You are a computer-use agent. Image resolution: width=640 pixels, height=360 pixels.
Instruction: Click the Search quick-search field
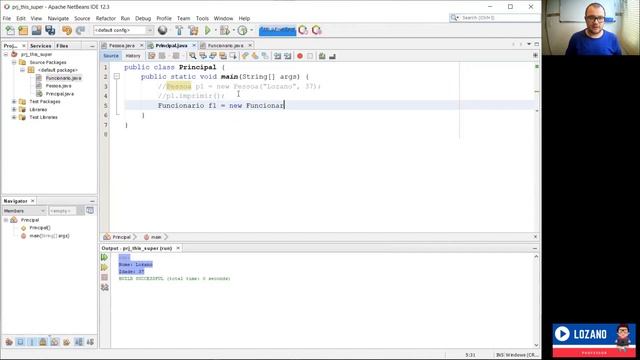(495, 18)
